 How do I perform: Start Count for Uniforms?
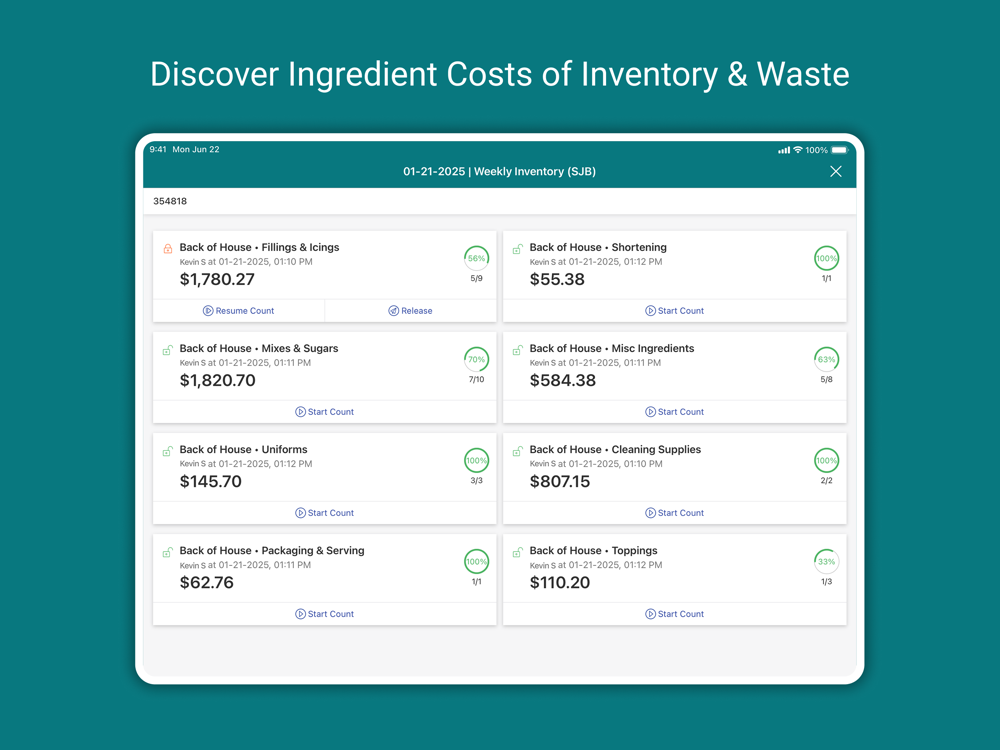[324, 513]
